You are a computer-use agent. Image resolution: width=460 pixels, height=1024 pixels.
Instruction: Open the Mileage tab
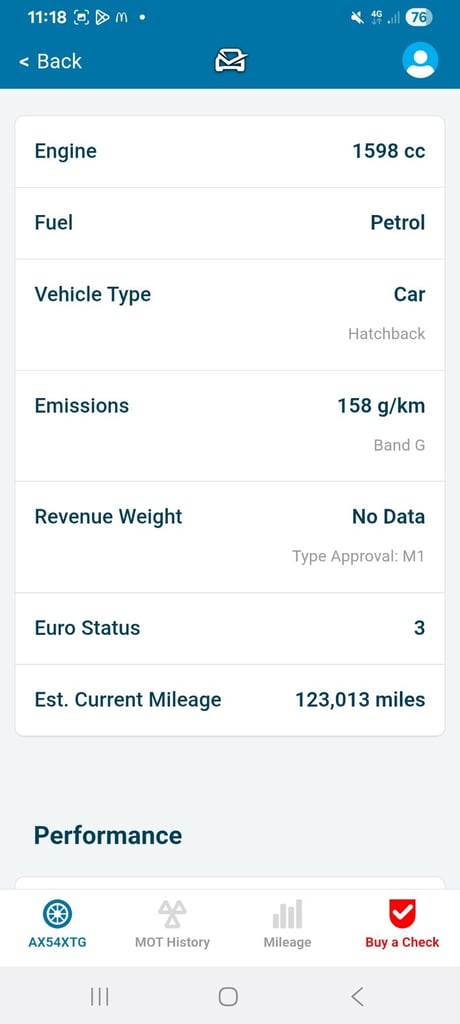coord(288,924)
